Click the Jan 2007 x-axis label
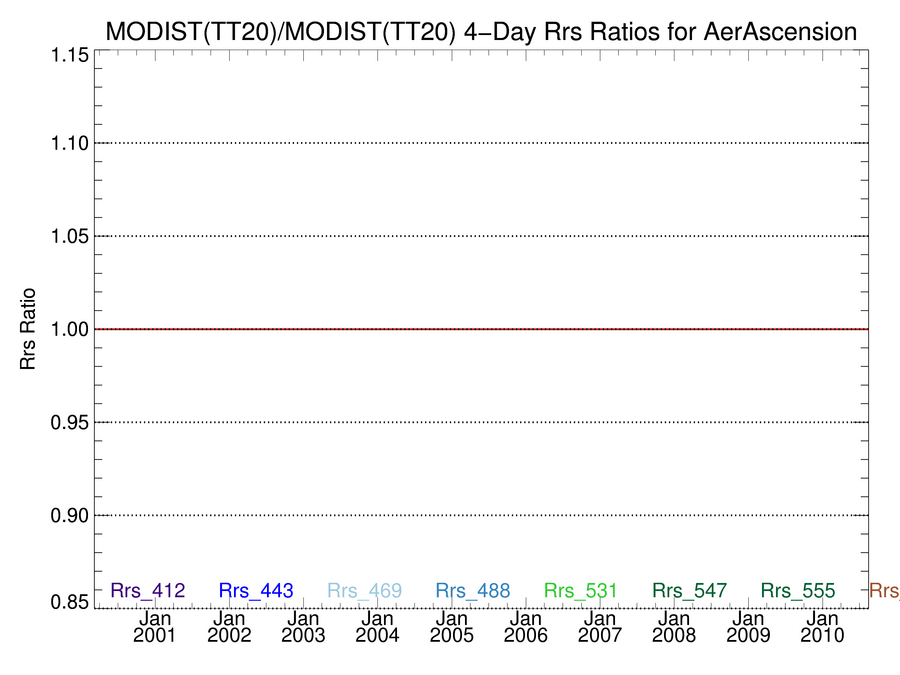This screenshot has width=900, height=675. point(600,627)
